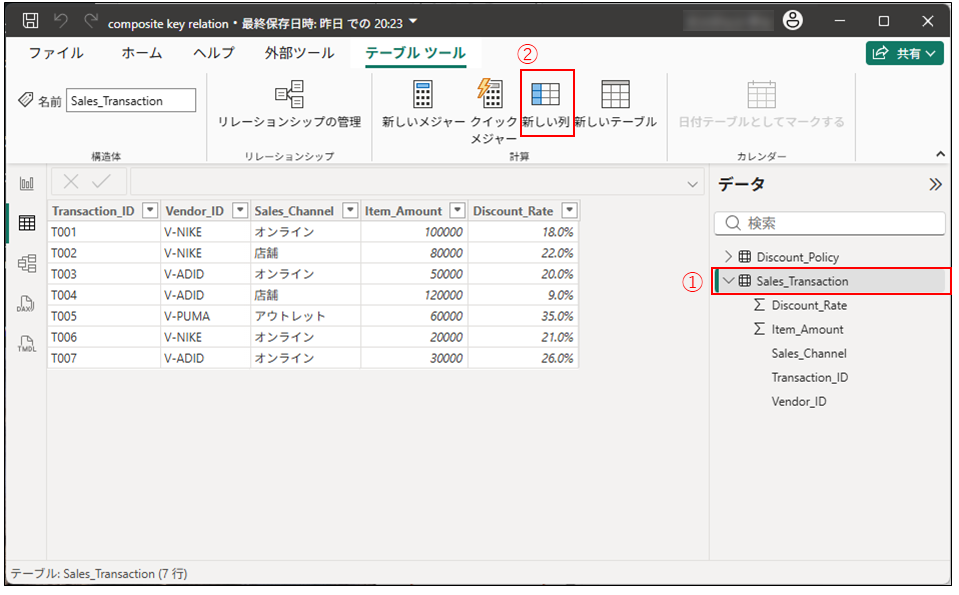Select Item_Amount field in Data pane

807,329
